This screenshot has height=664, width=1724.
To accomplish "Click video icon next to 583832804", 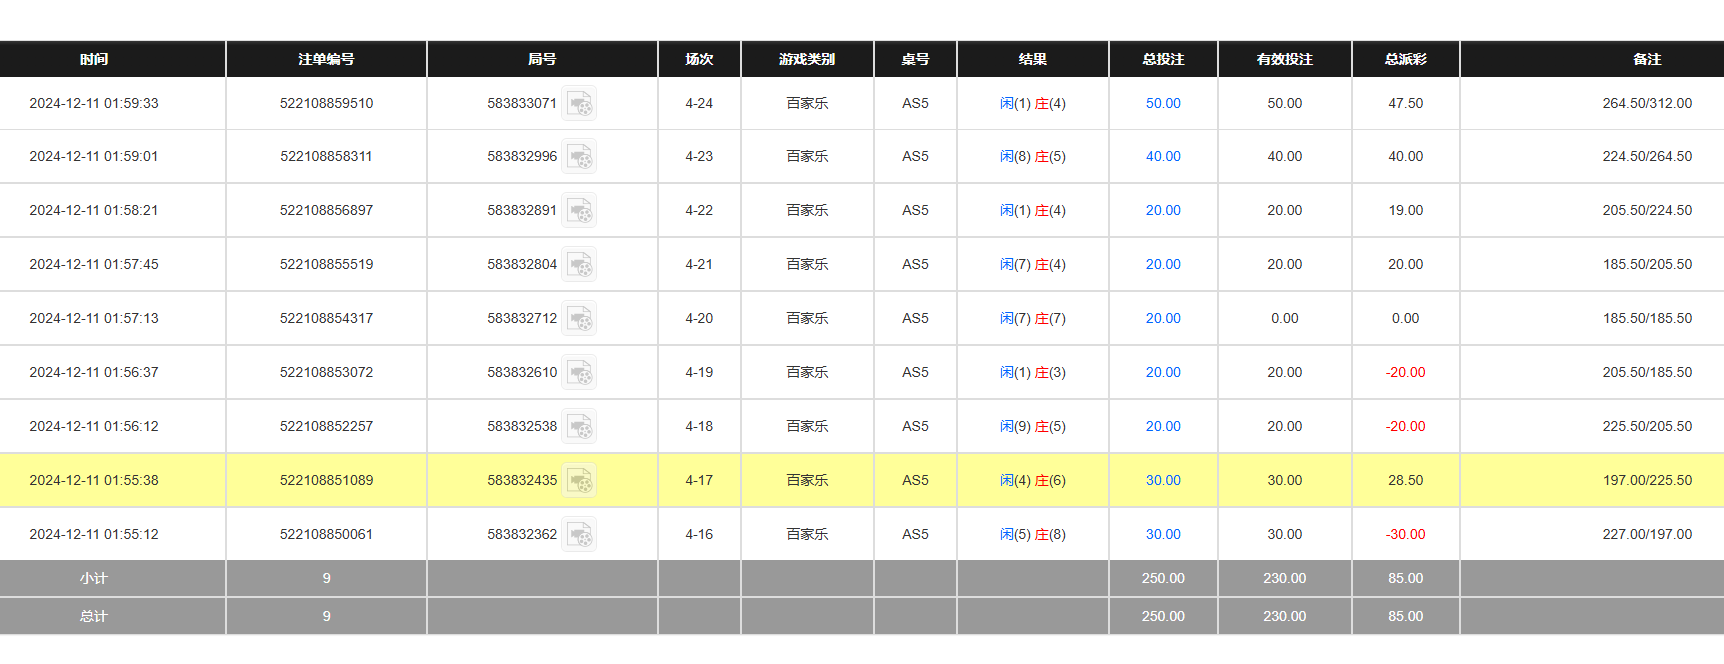I will pyautogui.click(x=579, y=265).
